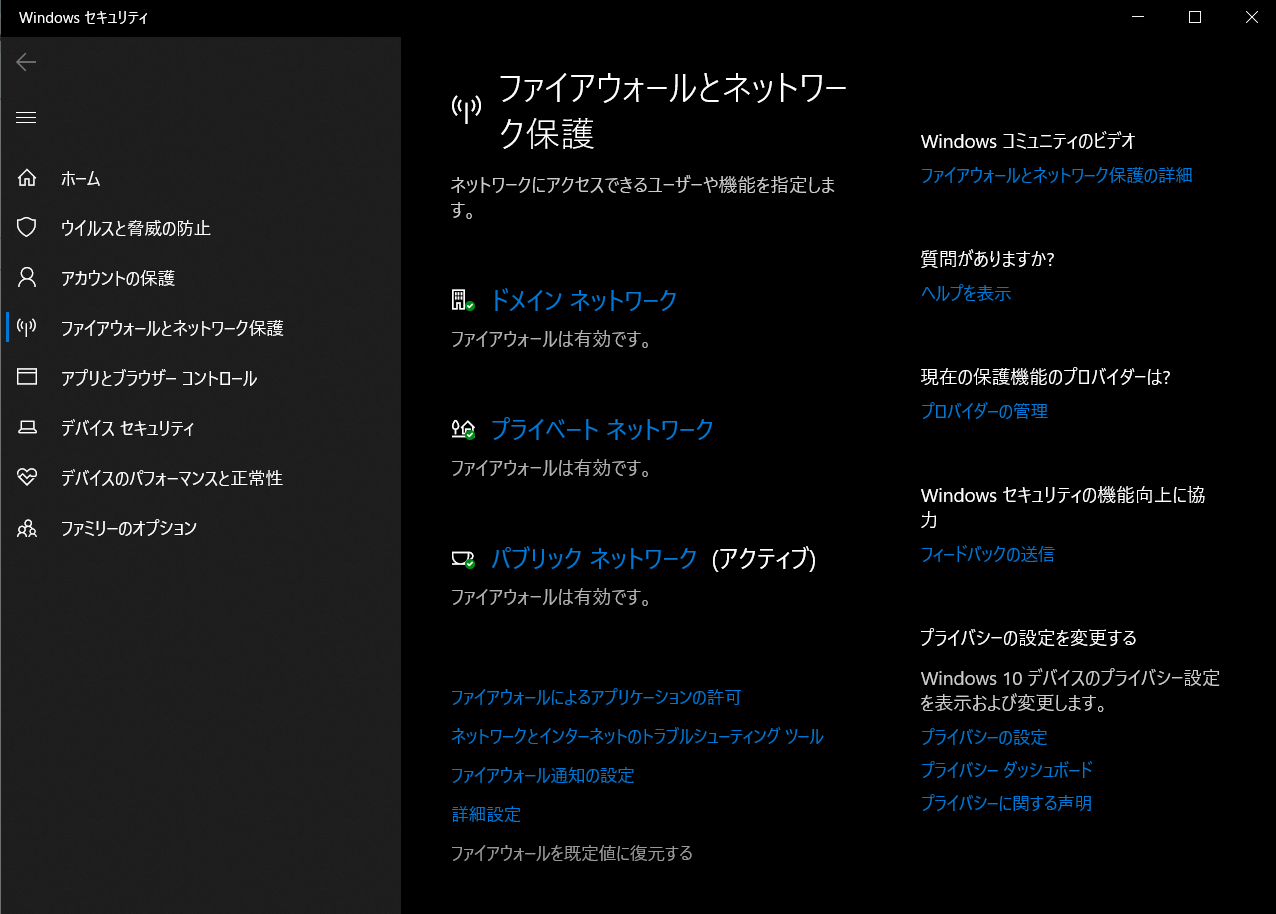Open ファイアウォールとネットワーク保護の詳細 link
The height and width of the screenshot is (914, 1276).
(1056, 175)
